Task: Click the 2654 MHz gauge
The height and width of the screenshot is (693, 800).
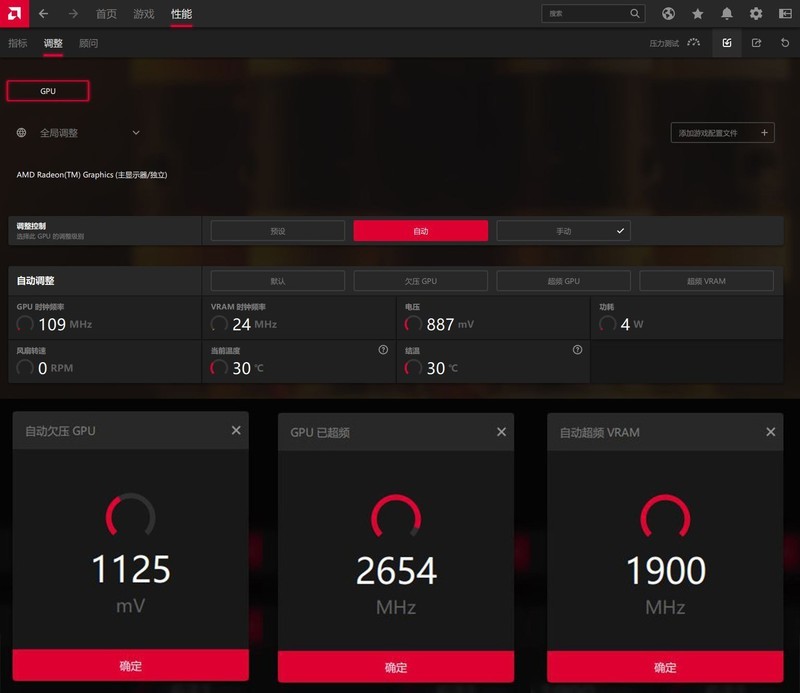Action: 396,515
